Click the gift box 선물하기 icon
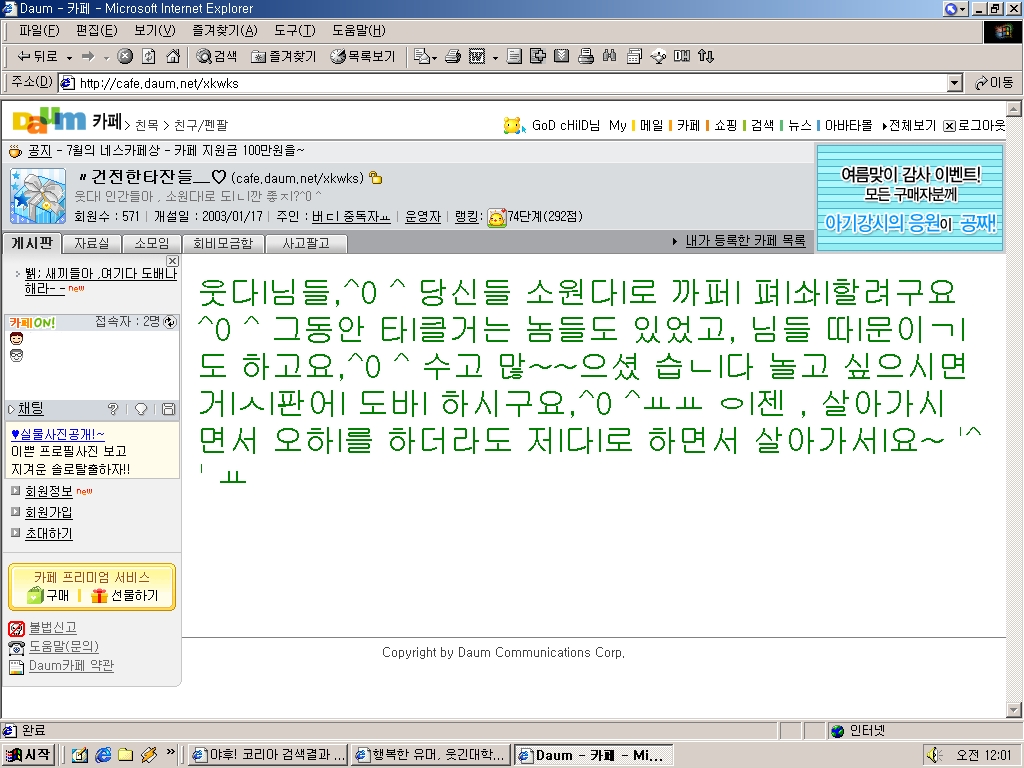Screen dimensions: 1024x768 click(x=99, y=596)
